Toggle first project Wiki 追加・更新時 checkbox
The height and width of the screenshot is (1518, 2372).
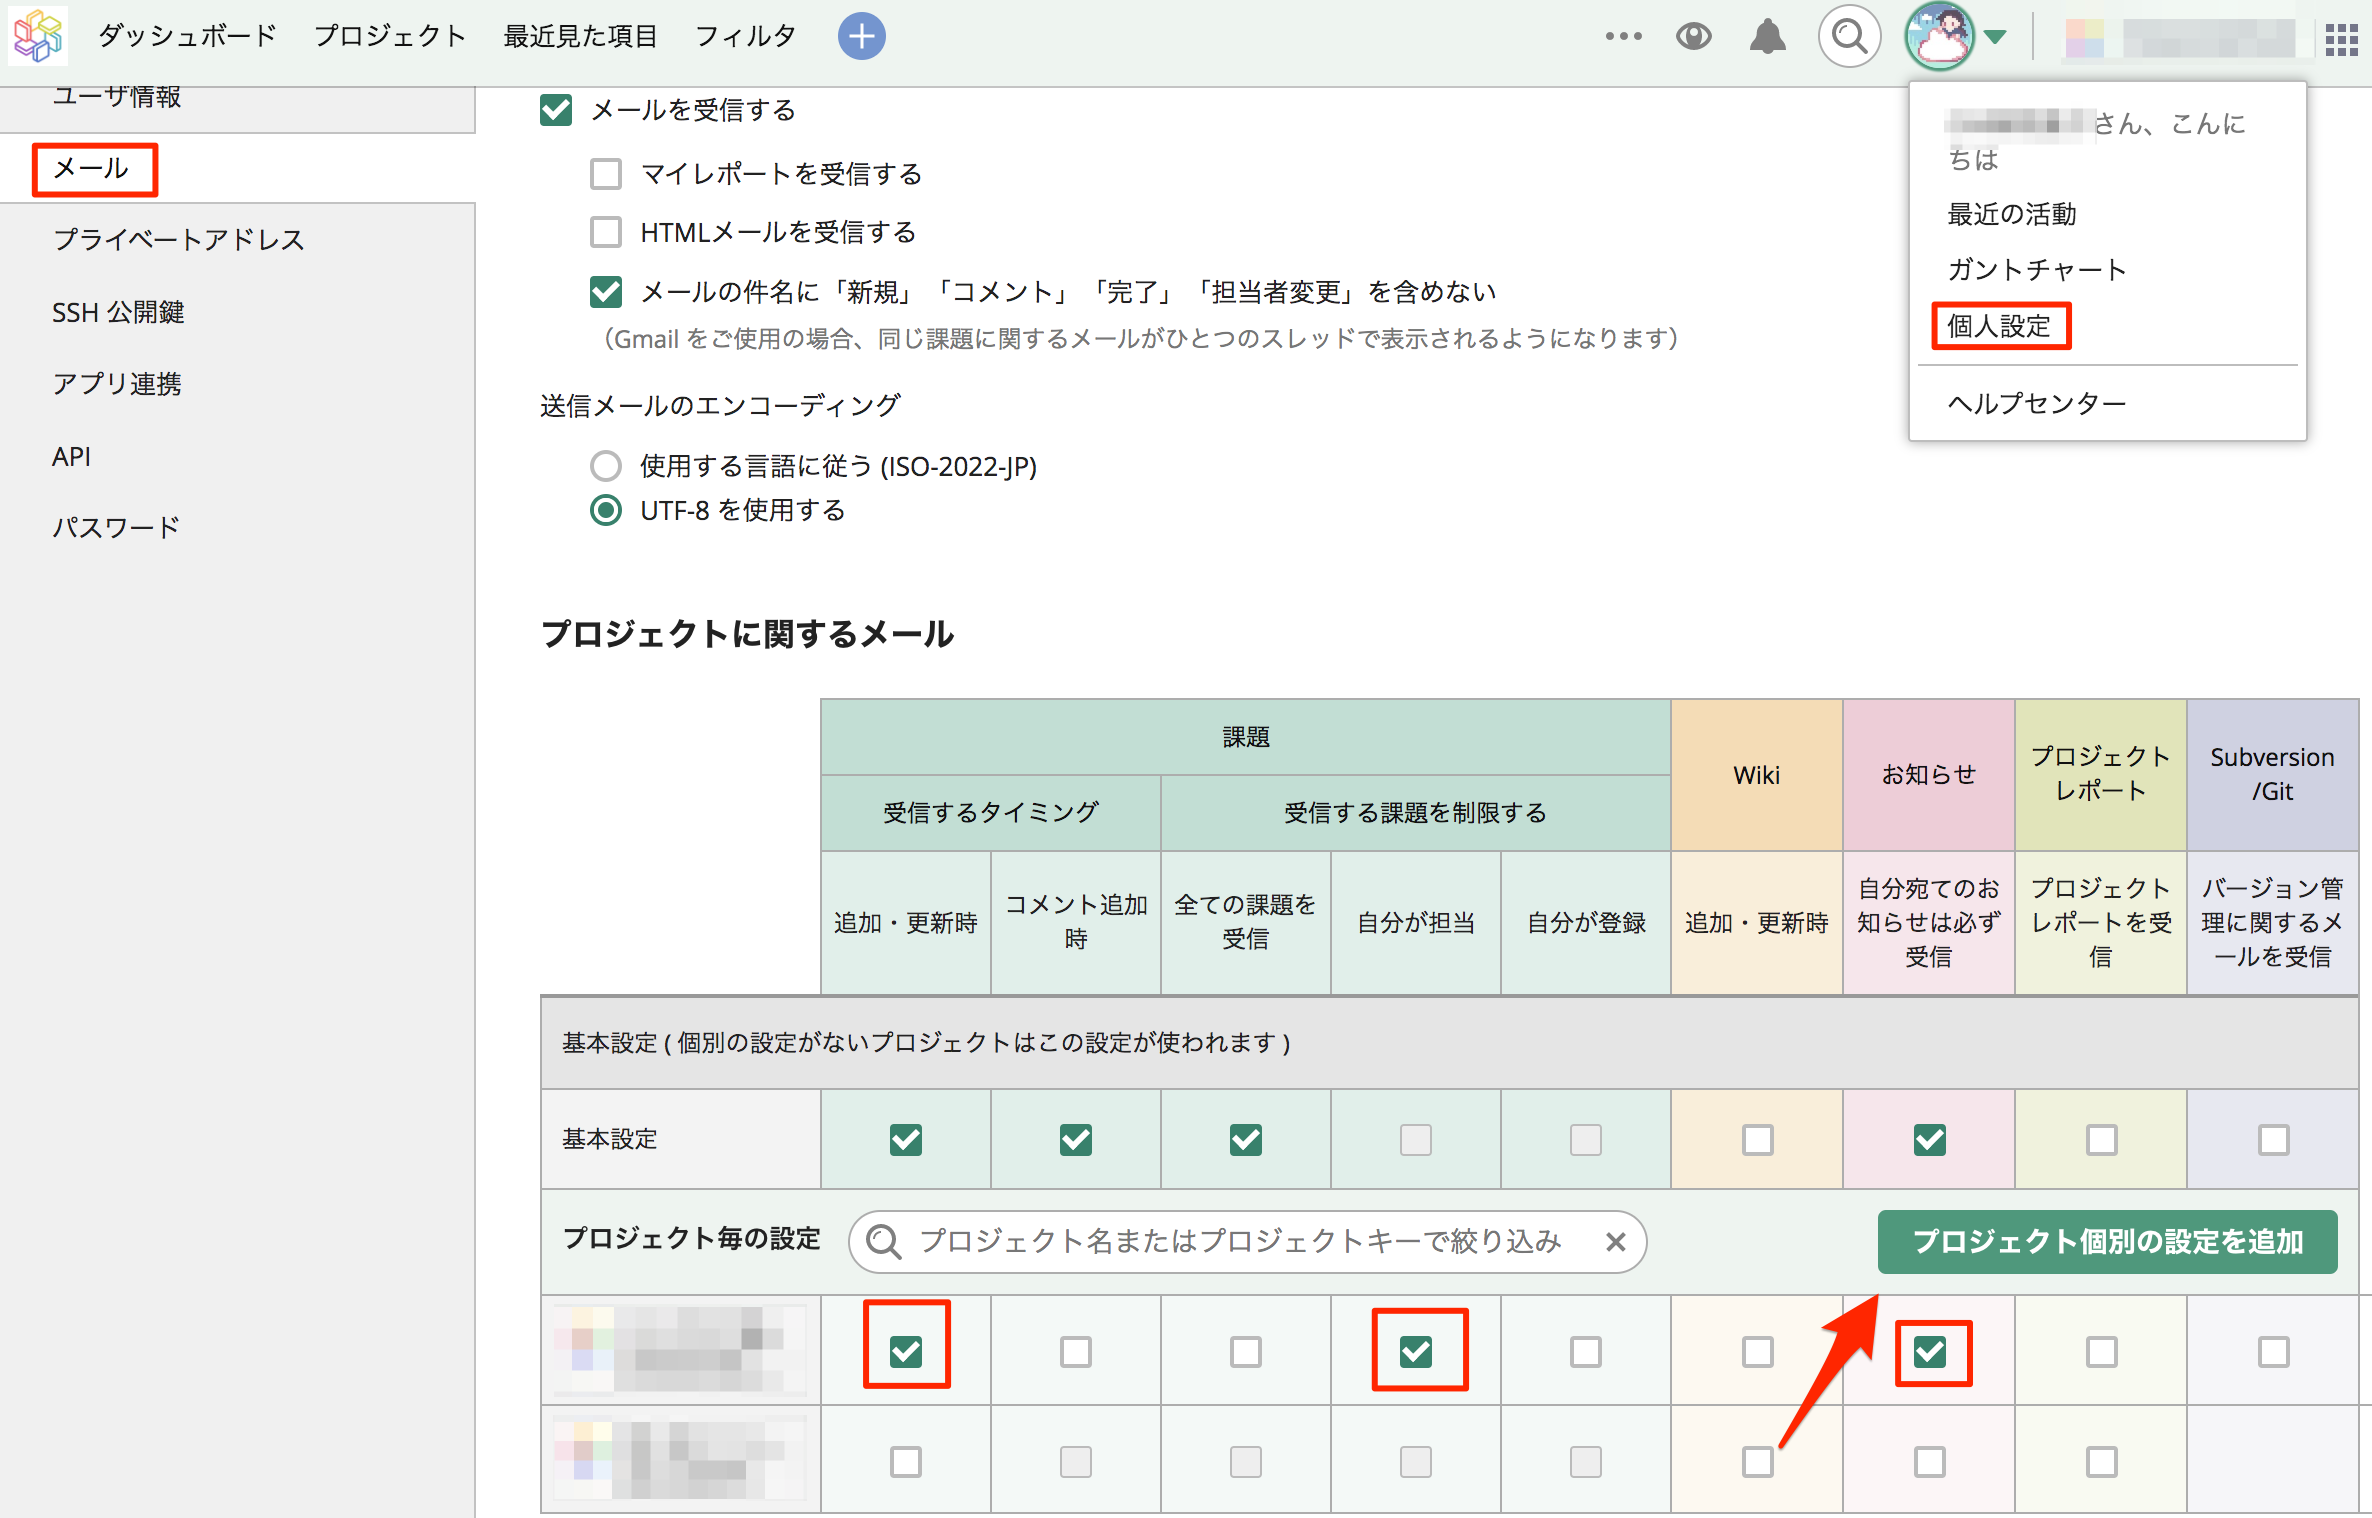[x=1758, y=1352]
